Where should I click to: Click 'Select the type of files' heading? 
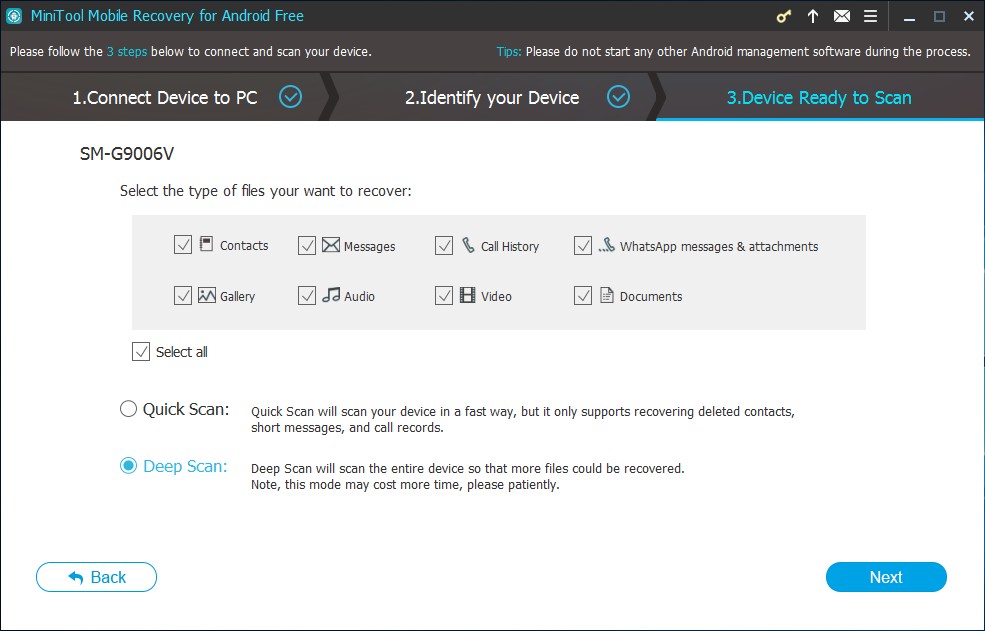(266, 191)
